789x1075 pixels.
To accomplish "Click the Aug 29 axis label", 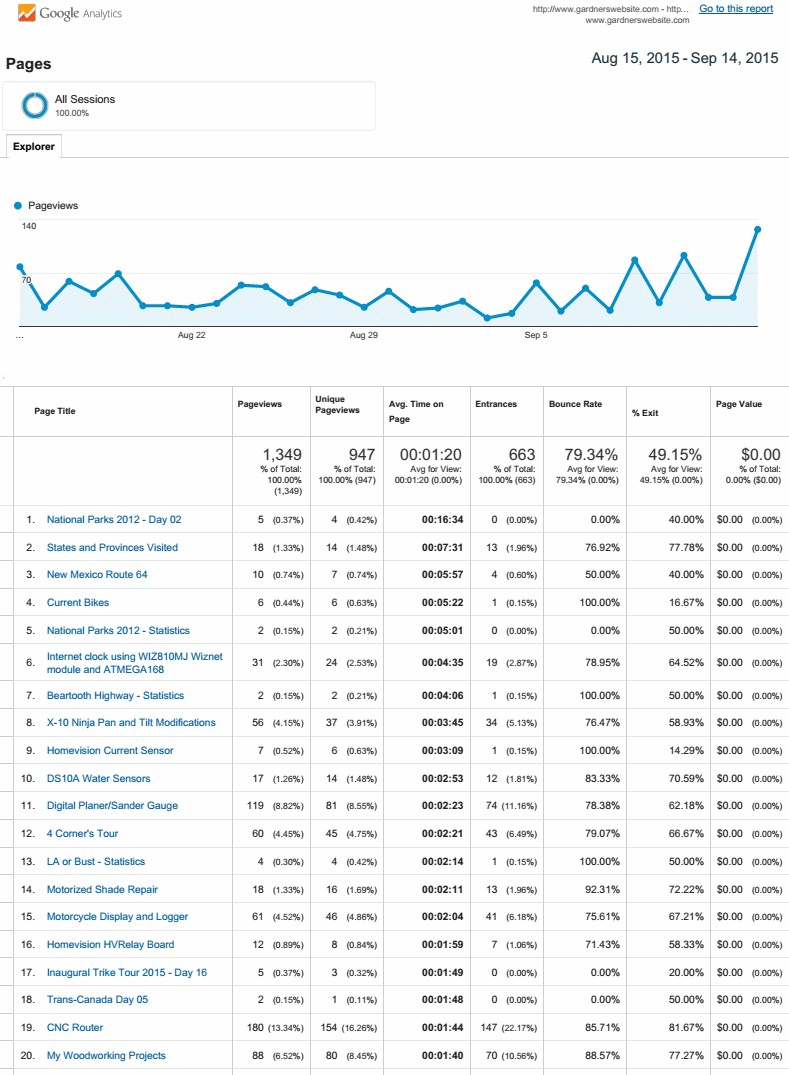I will (363, 335).
